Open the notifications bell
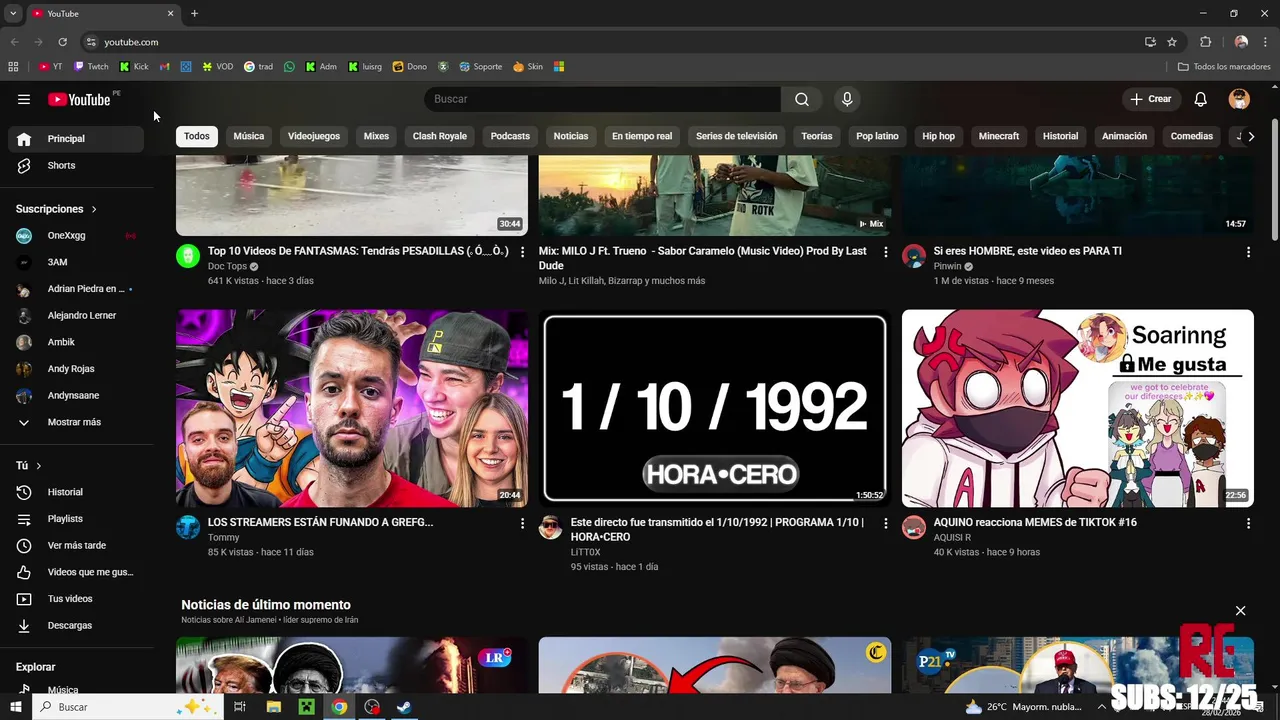This screenshot has height=720, width=1280. [1201, 99]
